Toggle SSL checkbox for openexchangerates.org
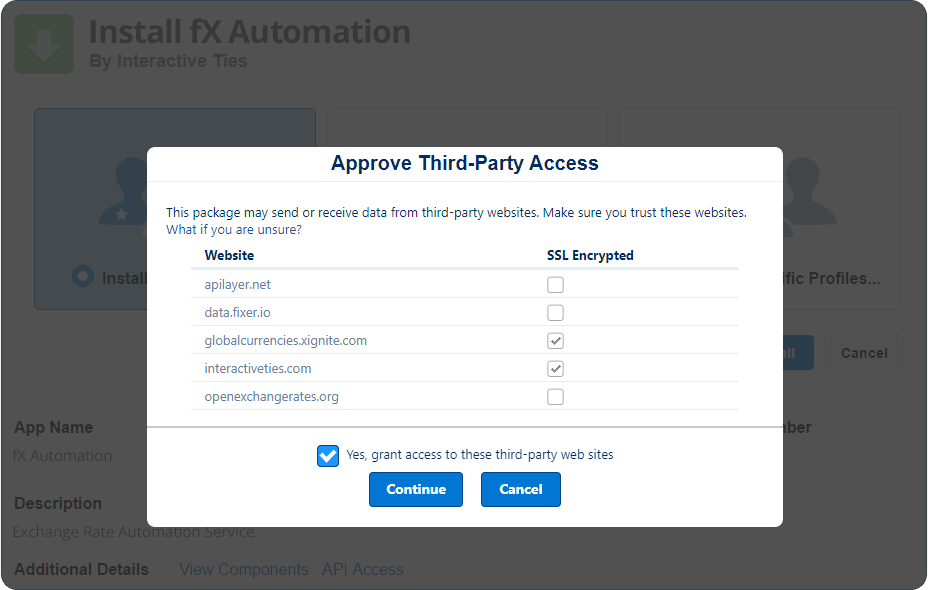This screenshot has height=590, width=928. (x=555, y=396)
